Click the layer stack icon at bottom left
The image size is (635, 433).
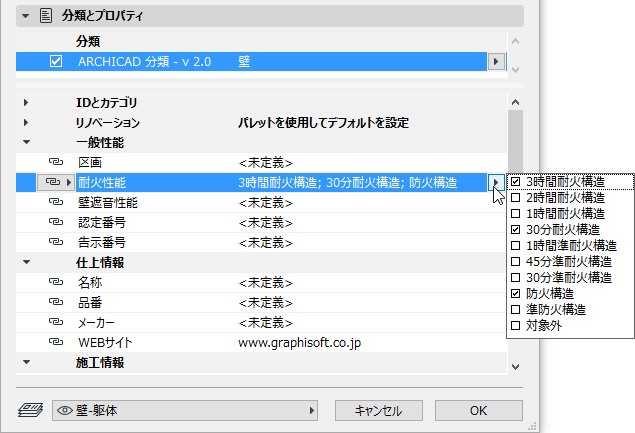[30, 410]
